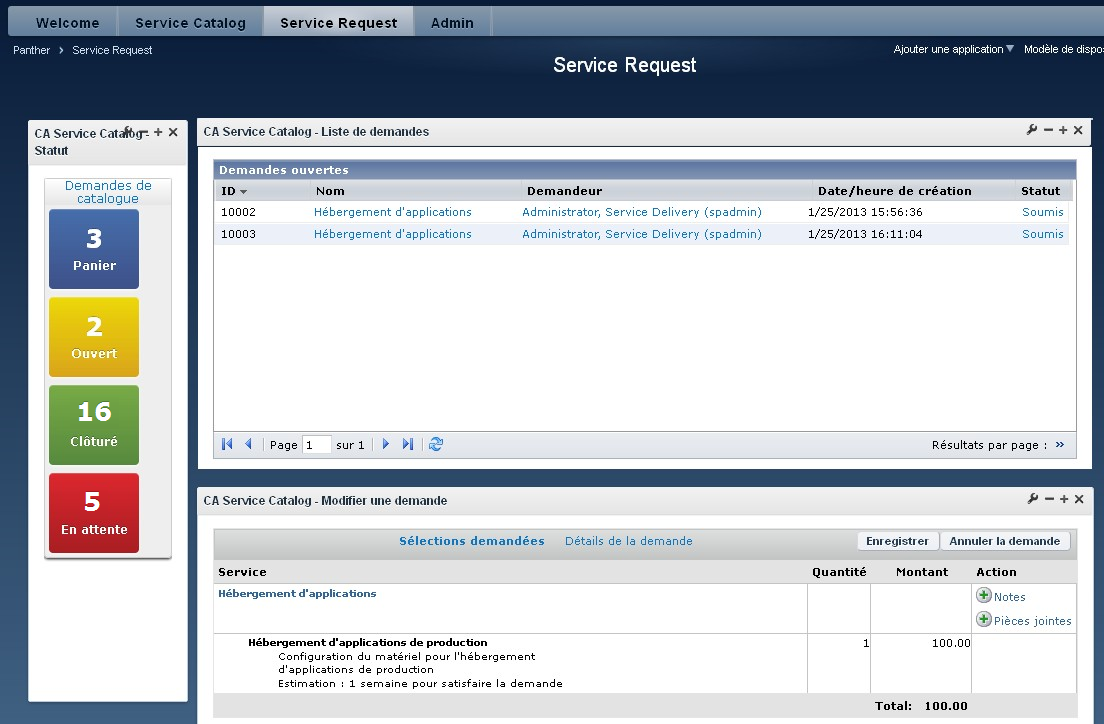Click Administrator requester link in row 10002

[x=641, y=212]
